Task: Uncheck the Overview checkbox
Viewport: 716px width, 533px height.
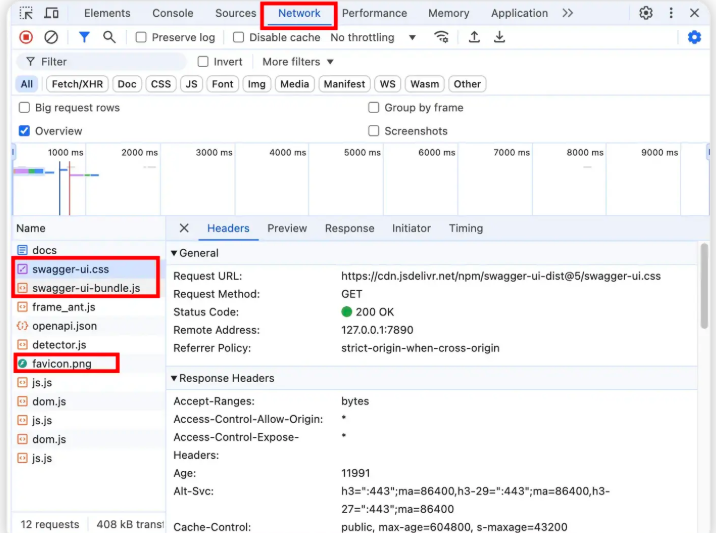Action: [x=25, y=131]
